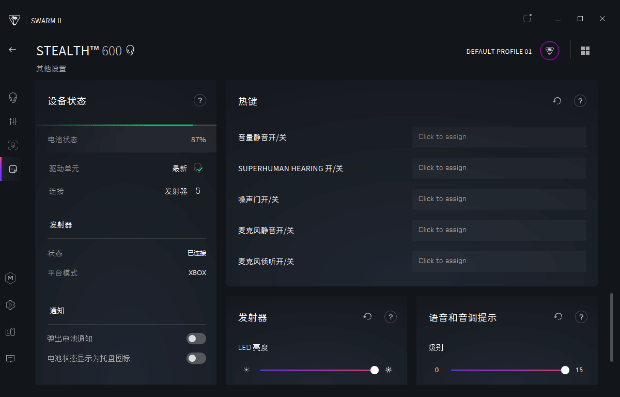Click the 设备状态 panel heading

(x=67, y=101)
